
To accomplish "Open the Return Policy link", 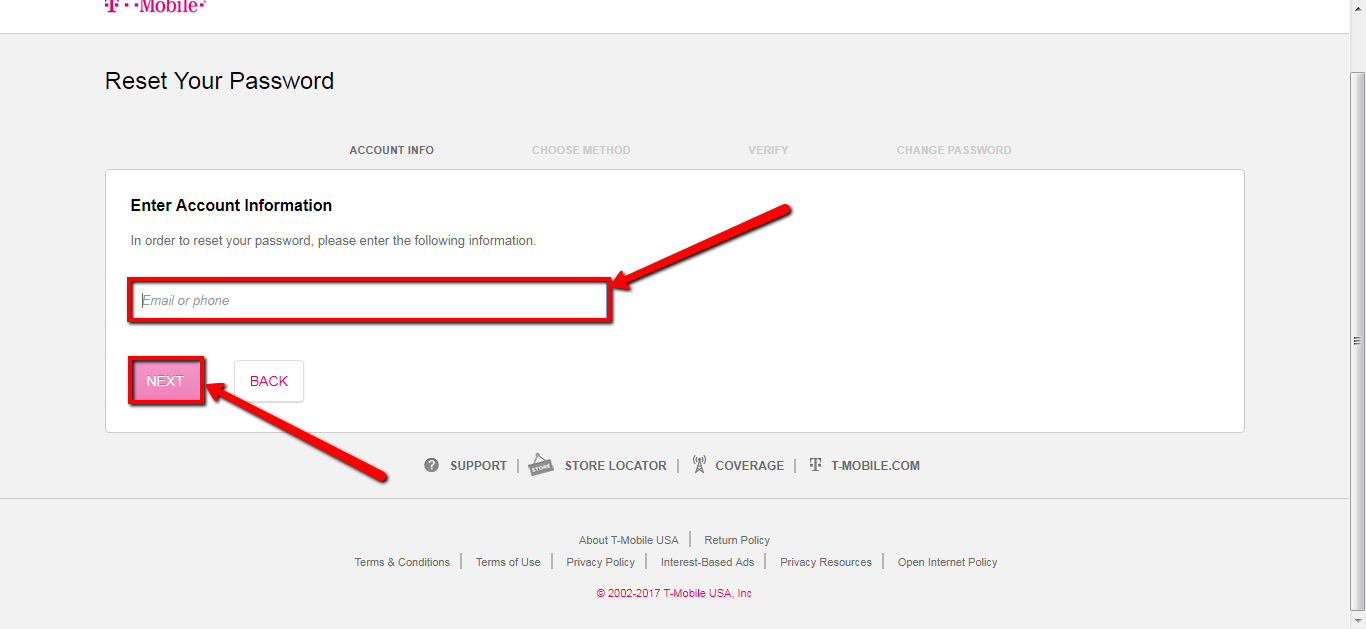I will click(x=736, y=539).
